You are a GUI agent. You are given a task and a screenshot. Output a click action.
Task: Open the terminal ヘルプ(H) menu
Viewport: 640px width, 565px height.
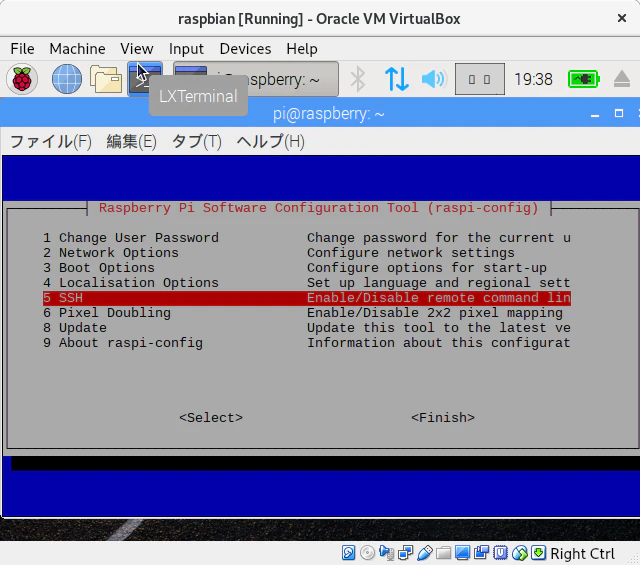(271, 142)
